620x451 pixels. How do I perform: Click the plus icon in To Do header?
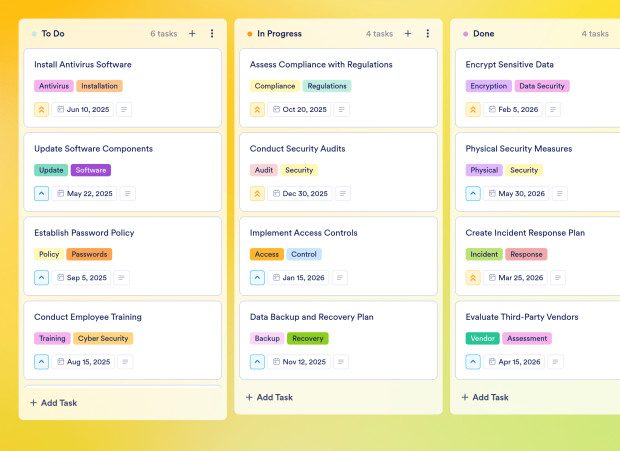click(x=192, y=34)
